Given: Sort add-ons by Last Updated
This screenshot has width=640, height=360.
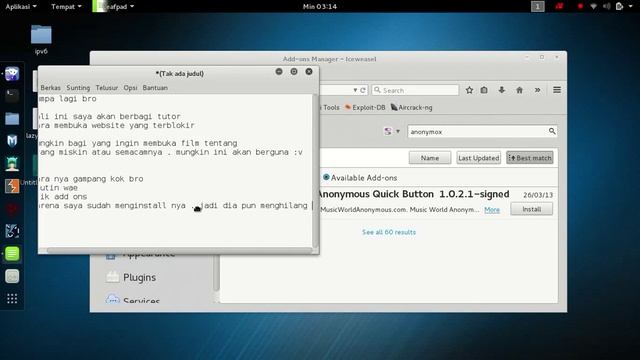Looking at the screenshot, I should (x=478, y=158).
